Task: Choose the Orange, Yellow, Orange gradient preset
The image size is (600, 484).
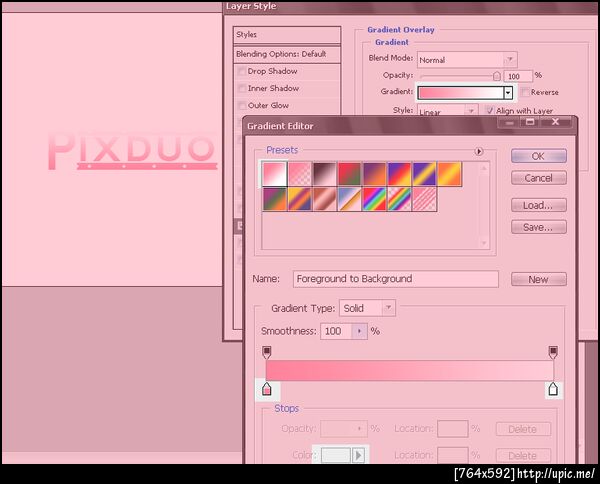Action: (x=449, y=174)
